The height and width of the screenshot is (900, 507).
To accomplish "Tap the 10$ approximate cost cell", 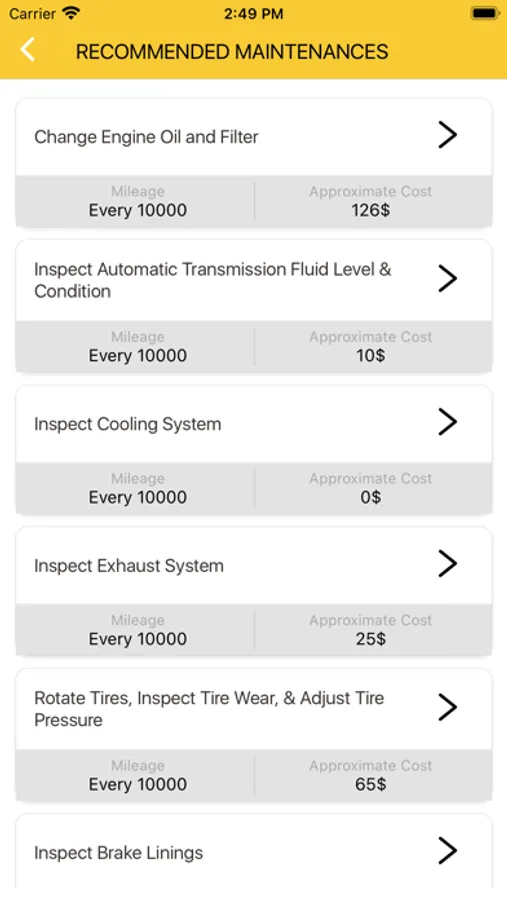I will click(371, 355).
